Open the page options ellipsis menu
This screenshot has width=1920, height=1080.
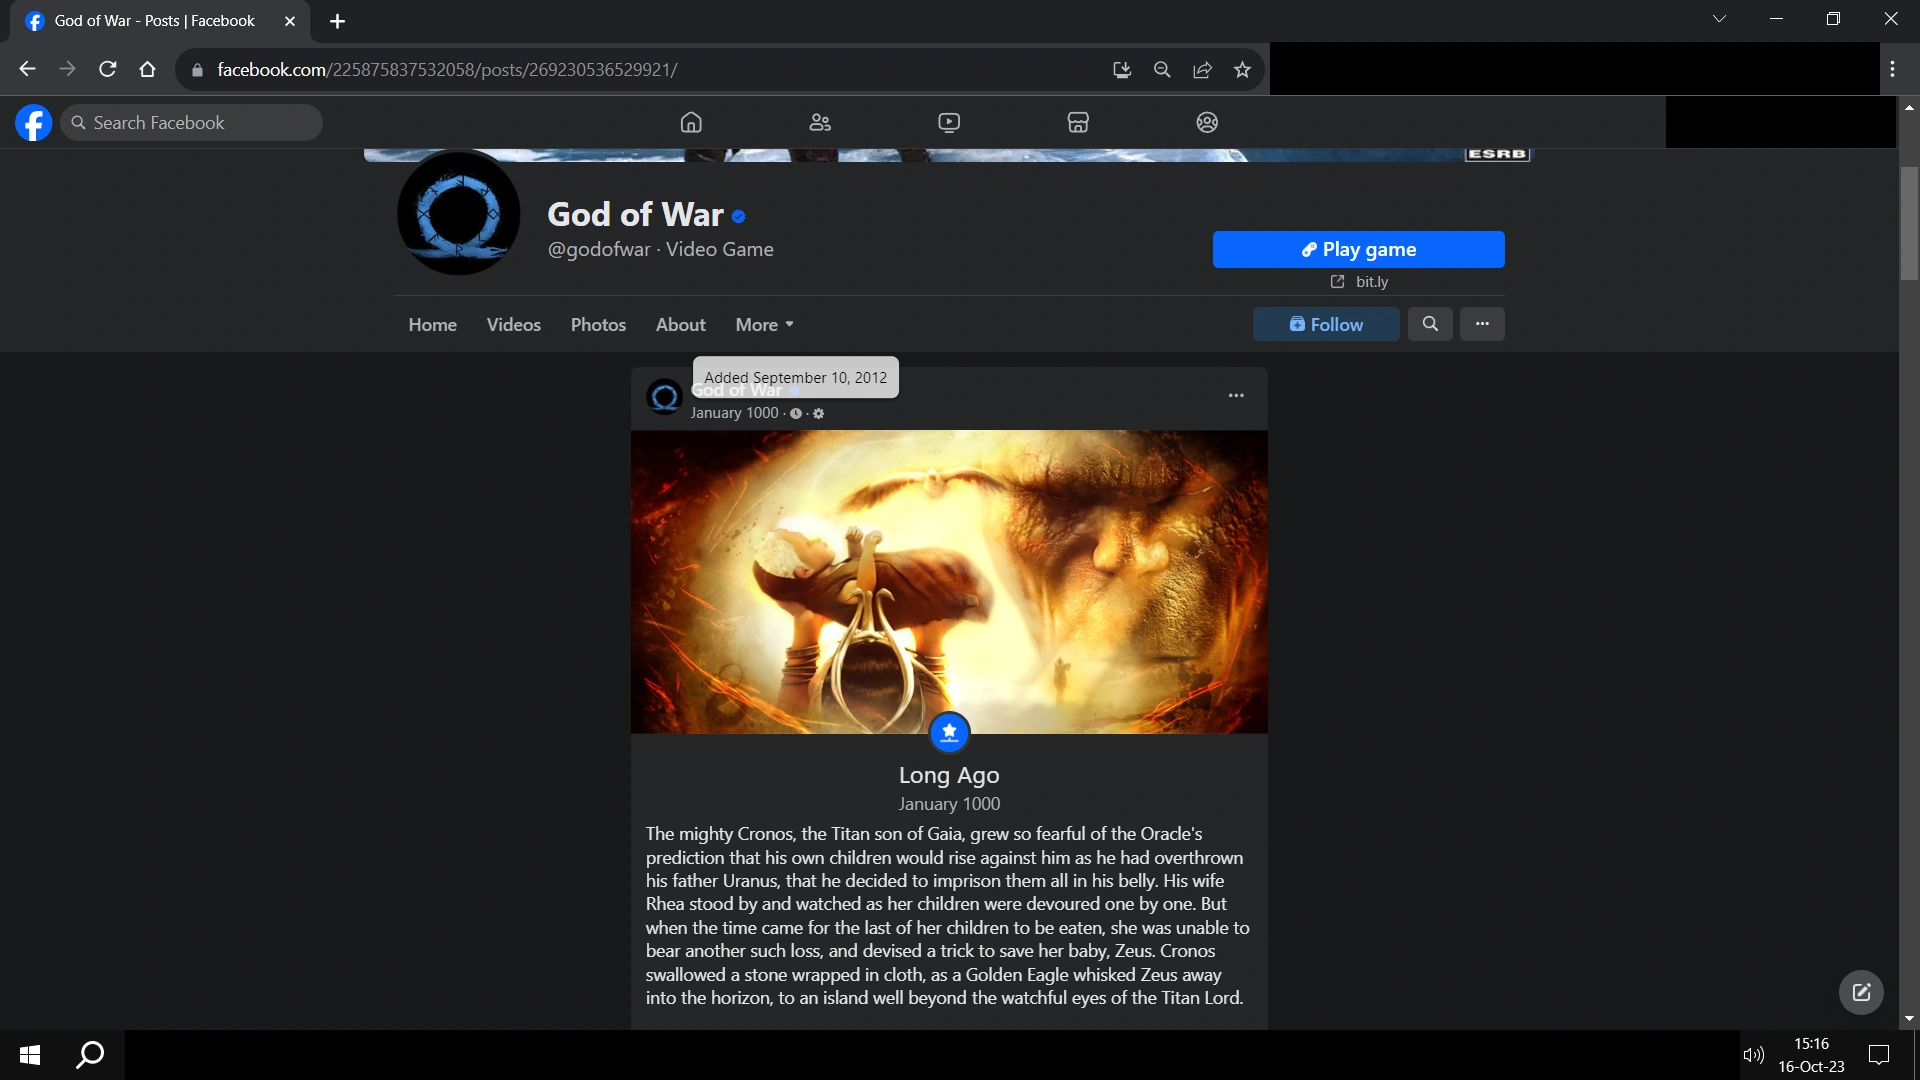1482,324
